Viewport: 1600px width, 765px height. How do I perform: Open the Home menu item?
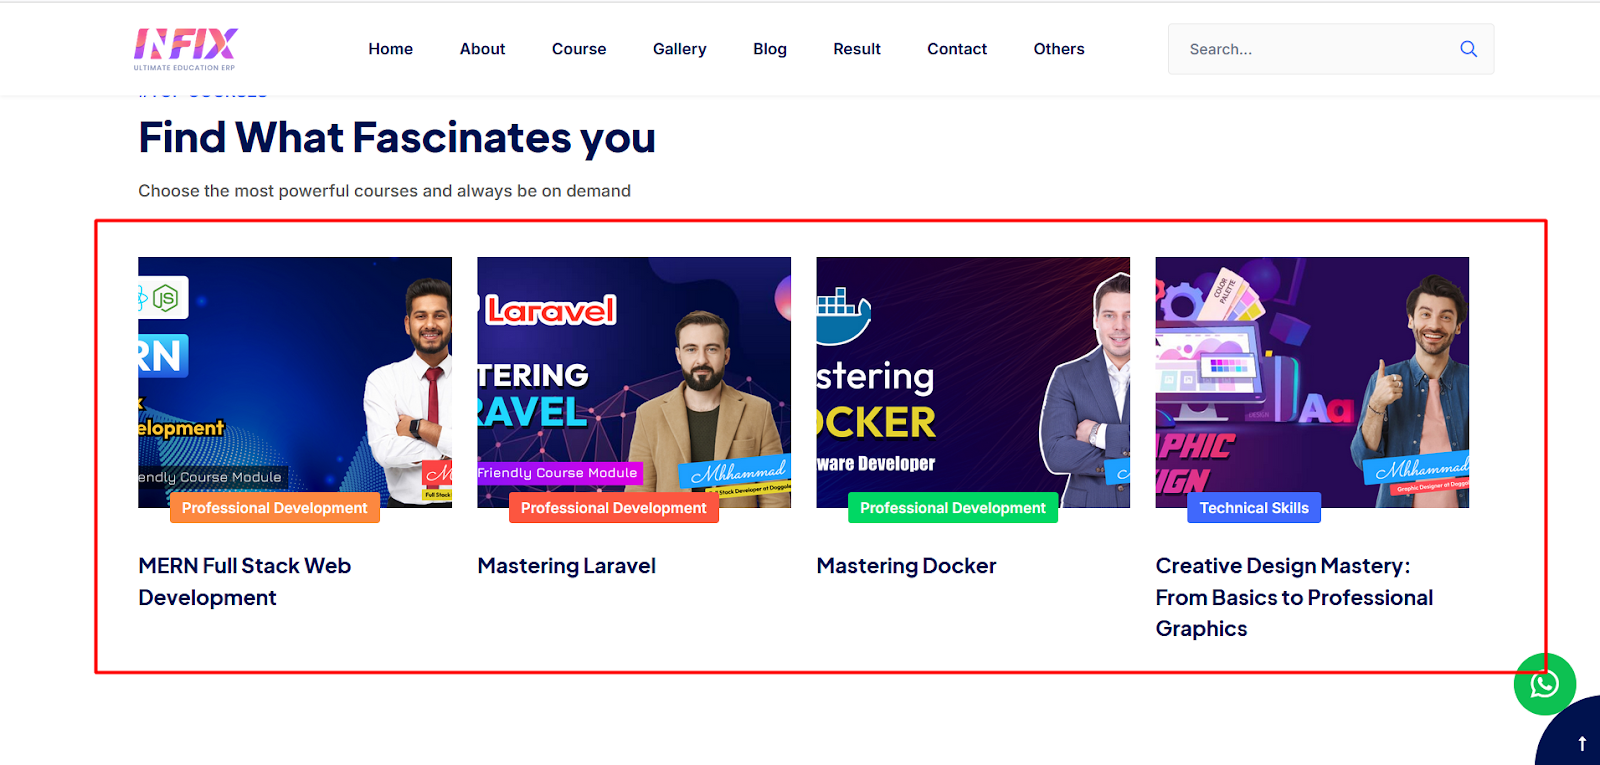(x=390, y=49)
